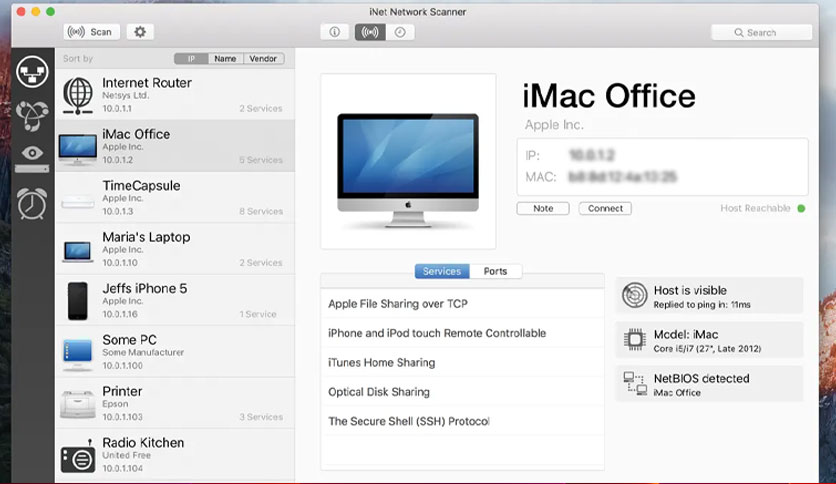Screen dimensions: 836x484
Task: Click the Scan button
Action: click(91, 32)
